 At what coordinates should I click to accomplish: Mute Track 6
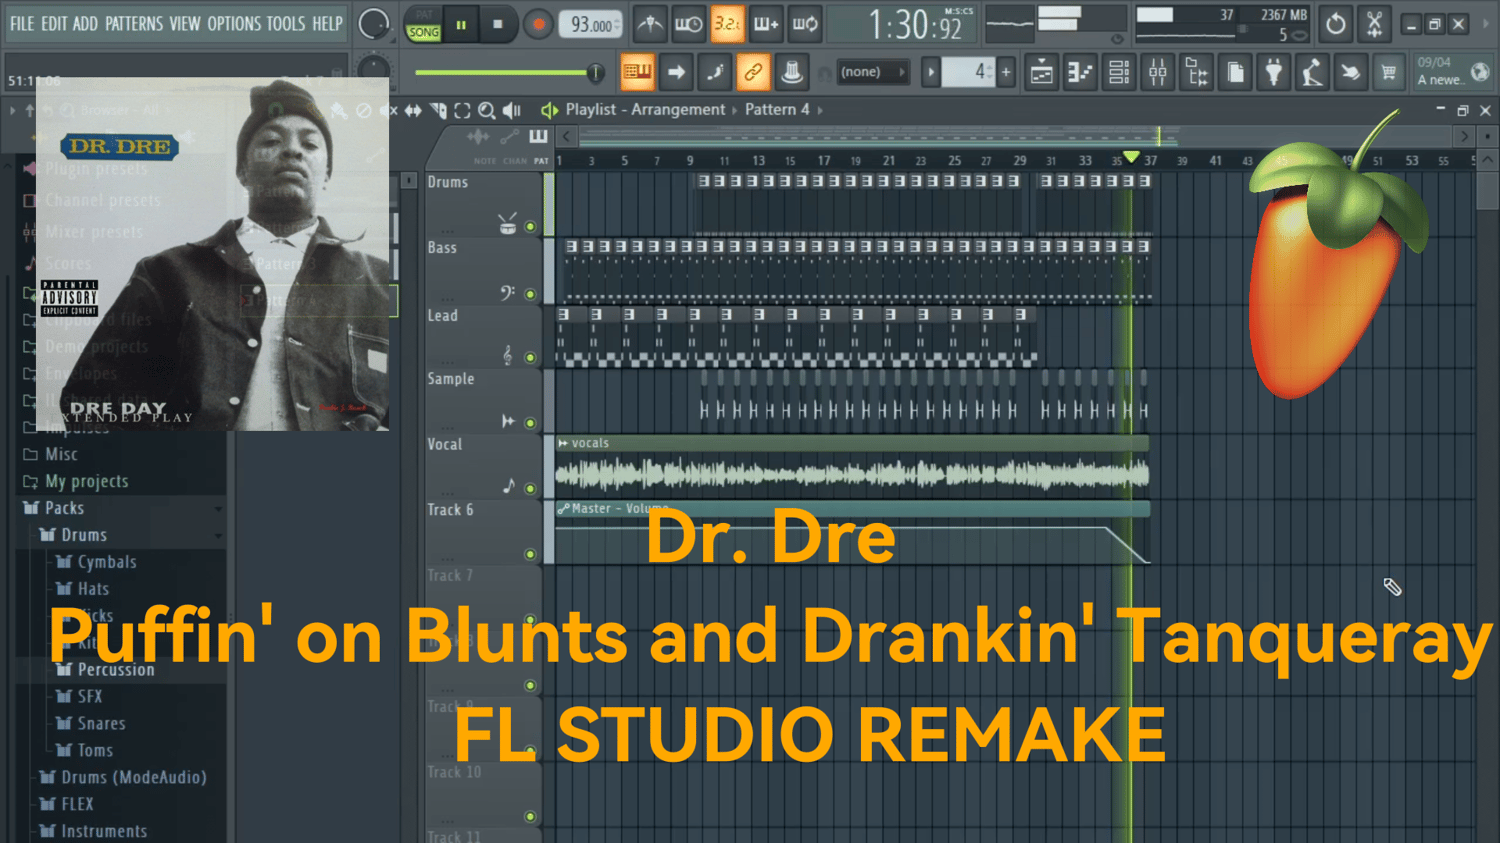[530, 554]
